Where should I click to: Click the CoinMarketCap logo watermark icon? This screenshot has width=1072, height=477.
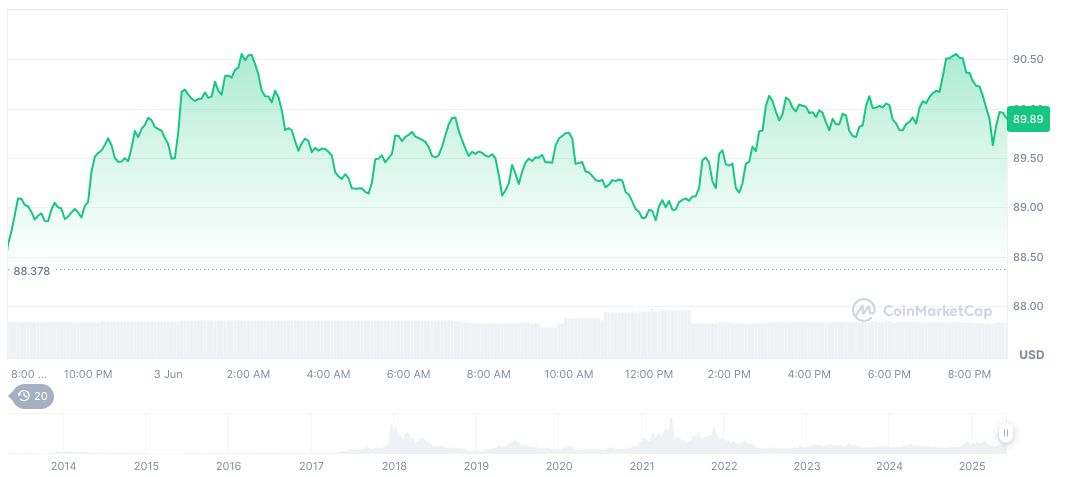(863, 310)
